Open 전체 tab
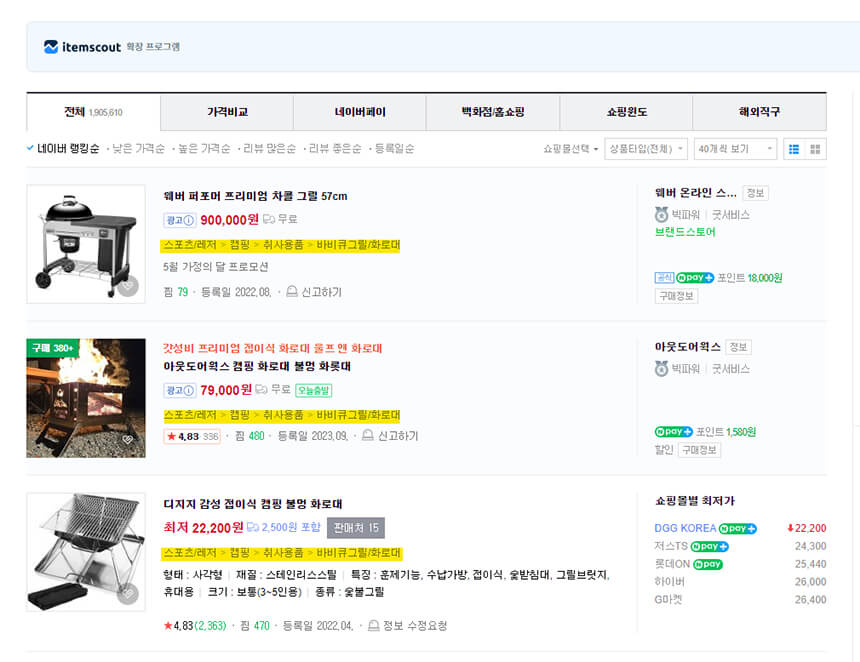This screenshot has width=860, height=662. pos(93,112)
